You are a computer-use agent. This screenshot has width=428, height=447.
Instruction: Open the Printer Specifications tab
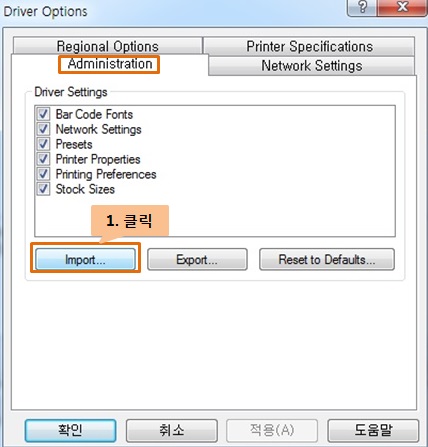[309, 46]
